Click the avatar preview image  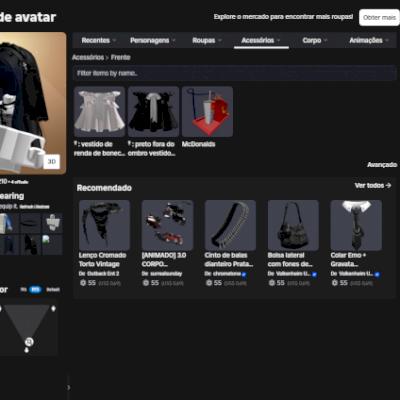pyautogui.click(x=33, y=103)
